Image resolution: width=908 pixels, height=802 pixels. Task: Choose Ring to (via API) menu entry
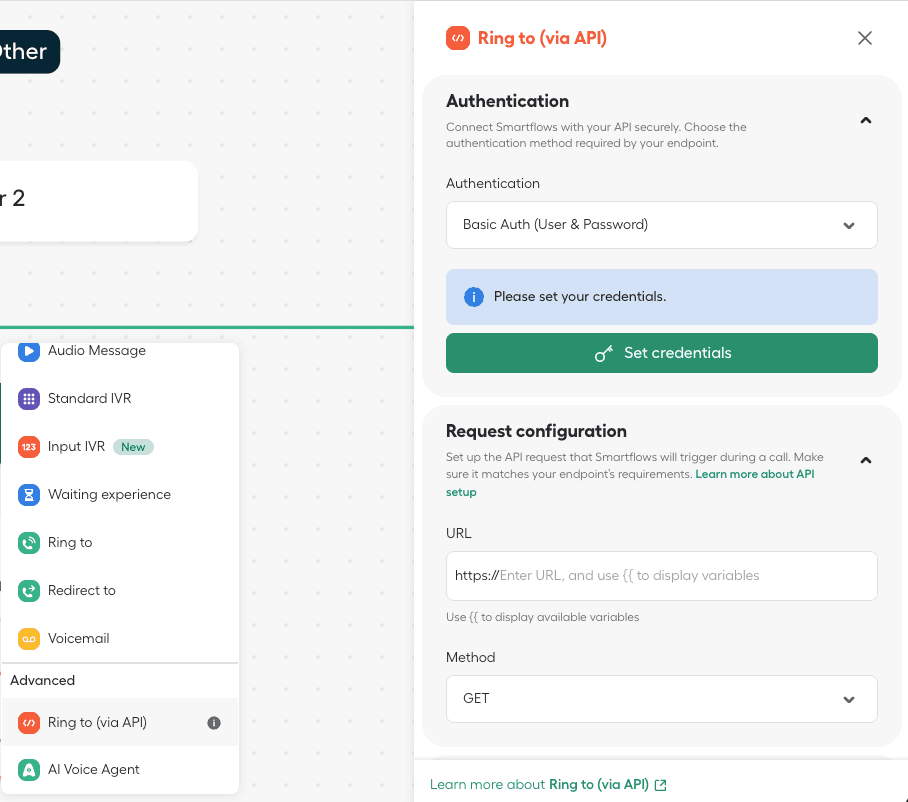tap(98, 723)
